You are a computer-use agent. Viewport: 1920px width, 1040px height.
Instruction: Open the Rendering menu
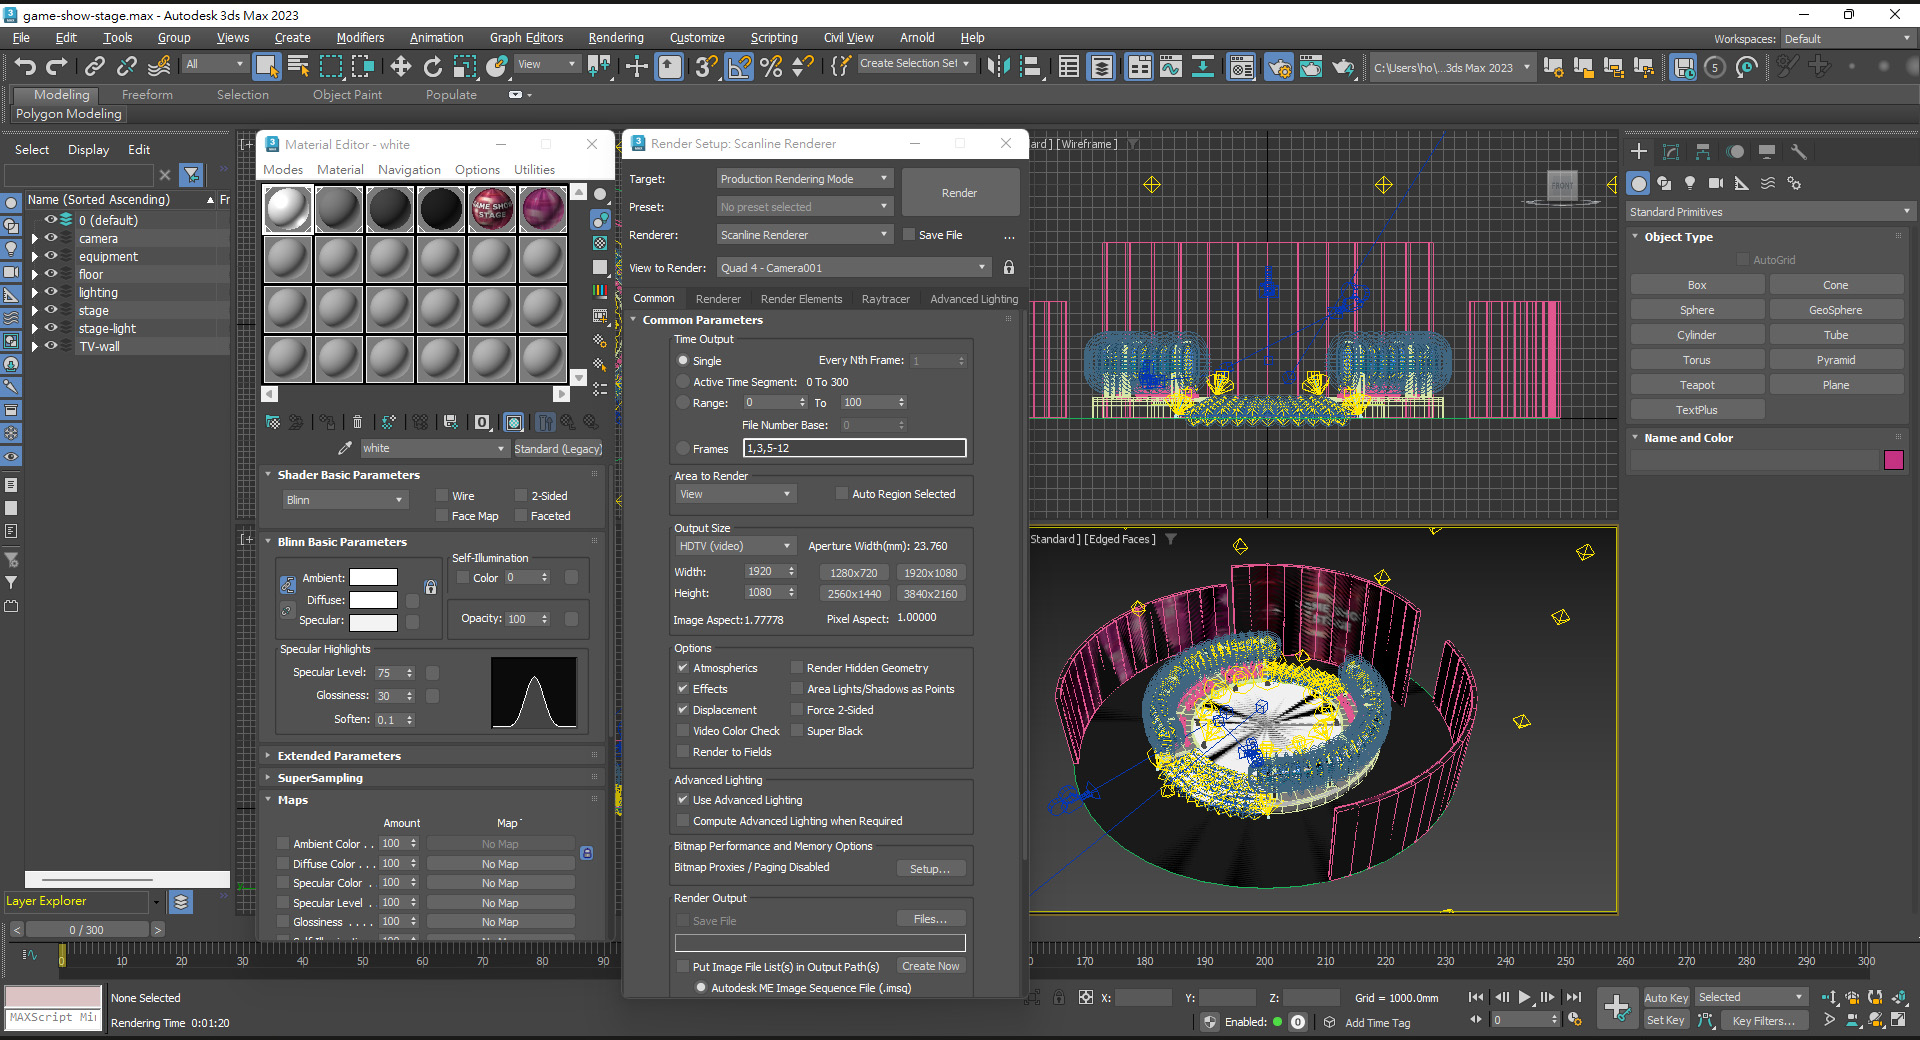pyautogui.click(x=615, y=38)
